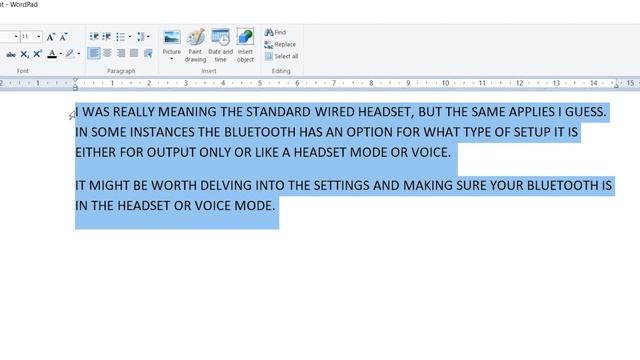Apply the black text color button
This screenshot has width=640, height=360.
(x=52, y=54)
